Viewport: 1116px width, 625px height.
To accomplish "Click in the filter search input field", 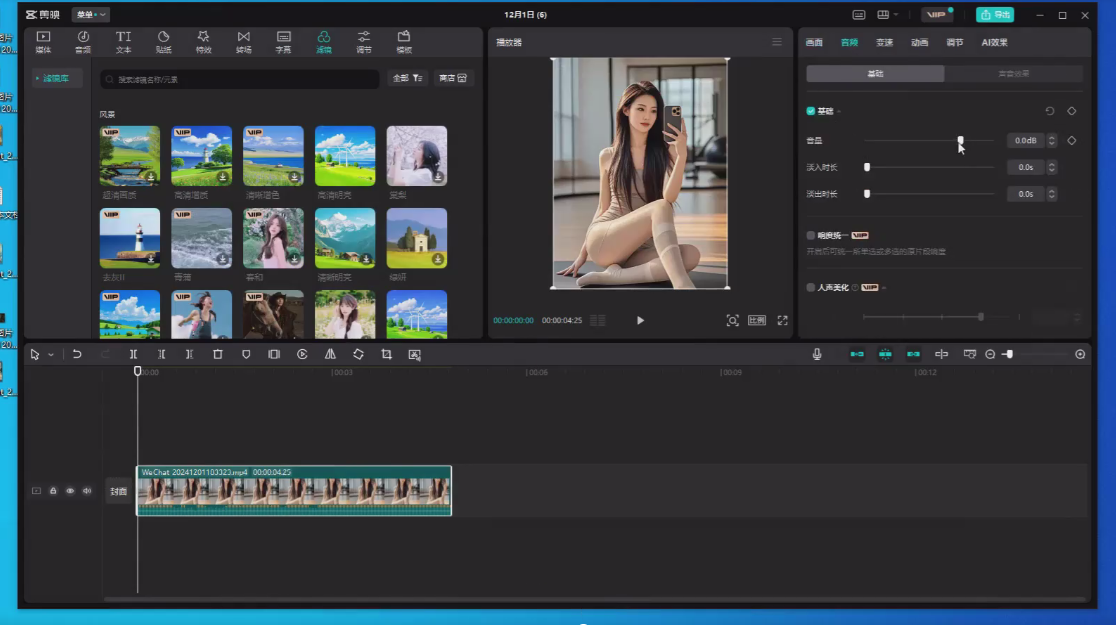I will (x=240, y=79).
